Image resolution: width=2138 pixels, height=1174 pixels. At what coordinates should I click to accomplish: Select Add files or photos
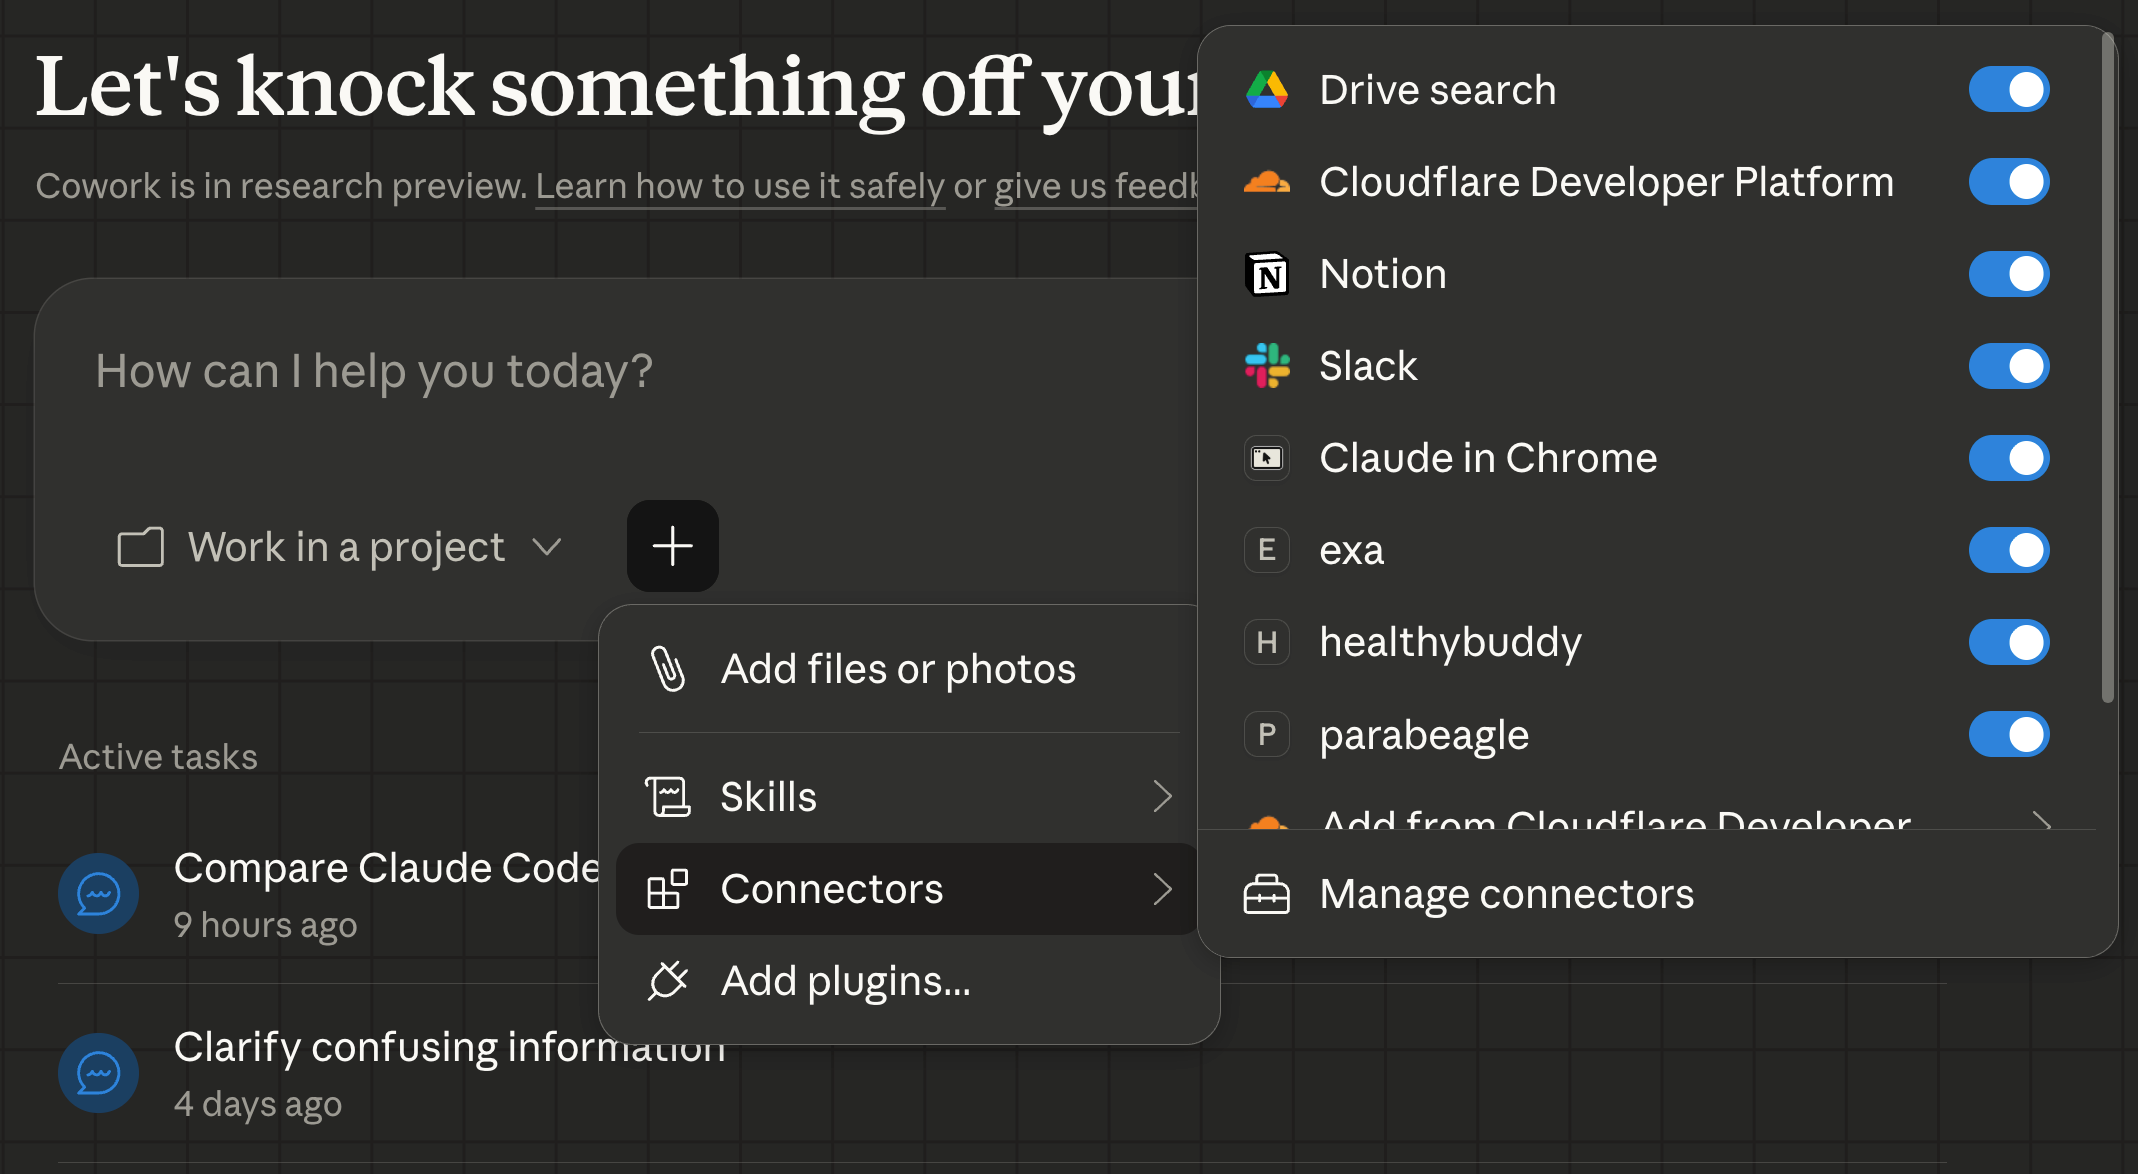(x=897, y=669)
